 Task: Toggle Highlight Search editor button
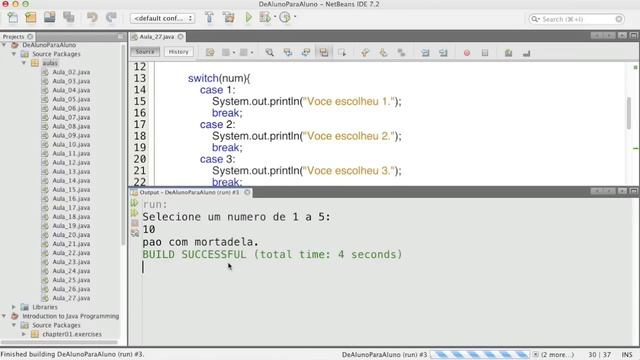click(324, 53)
